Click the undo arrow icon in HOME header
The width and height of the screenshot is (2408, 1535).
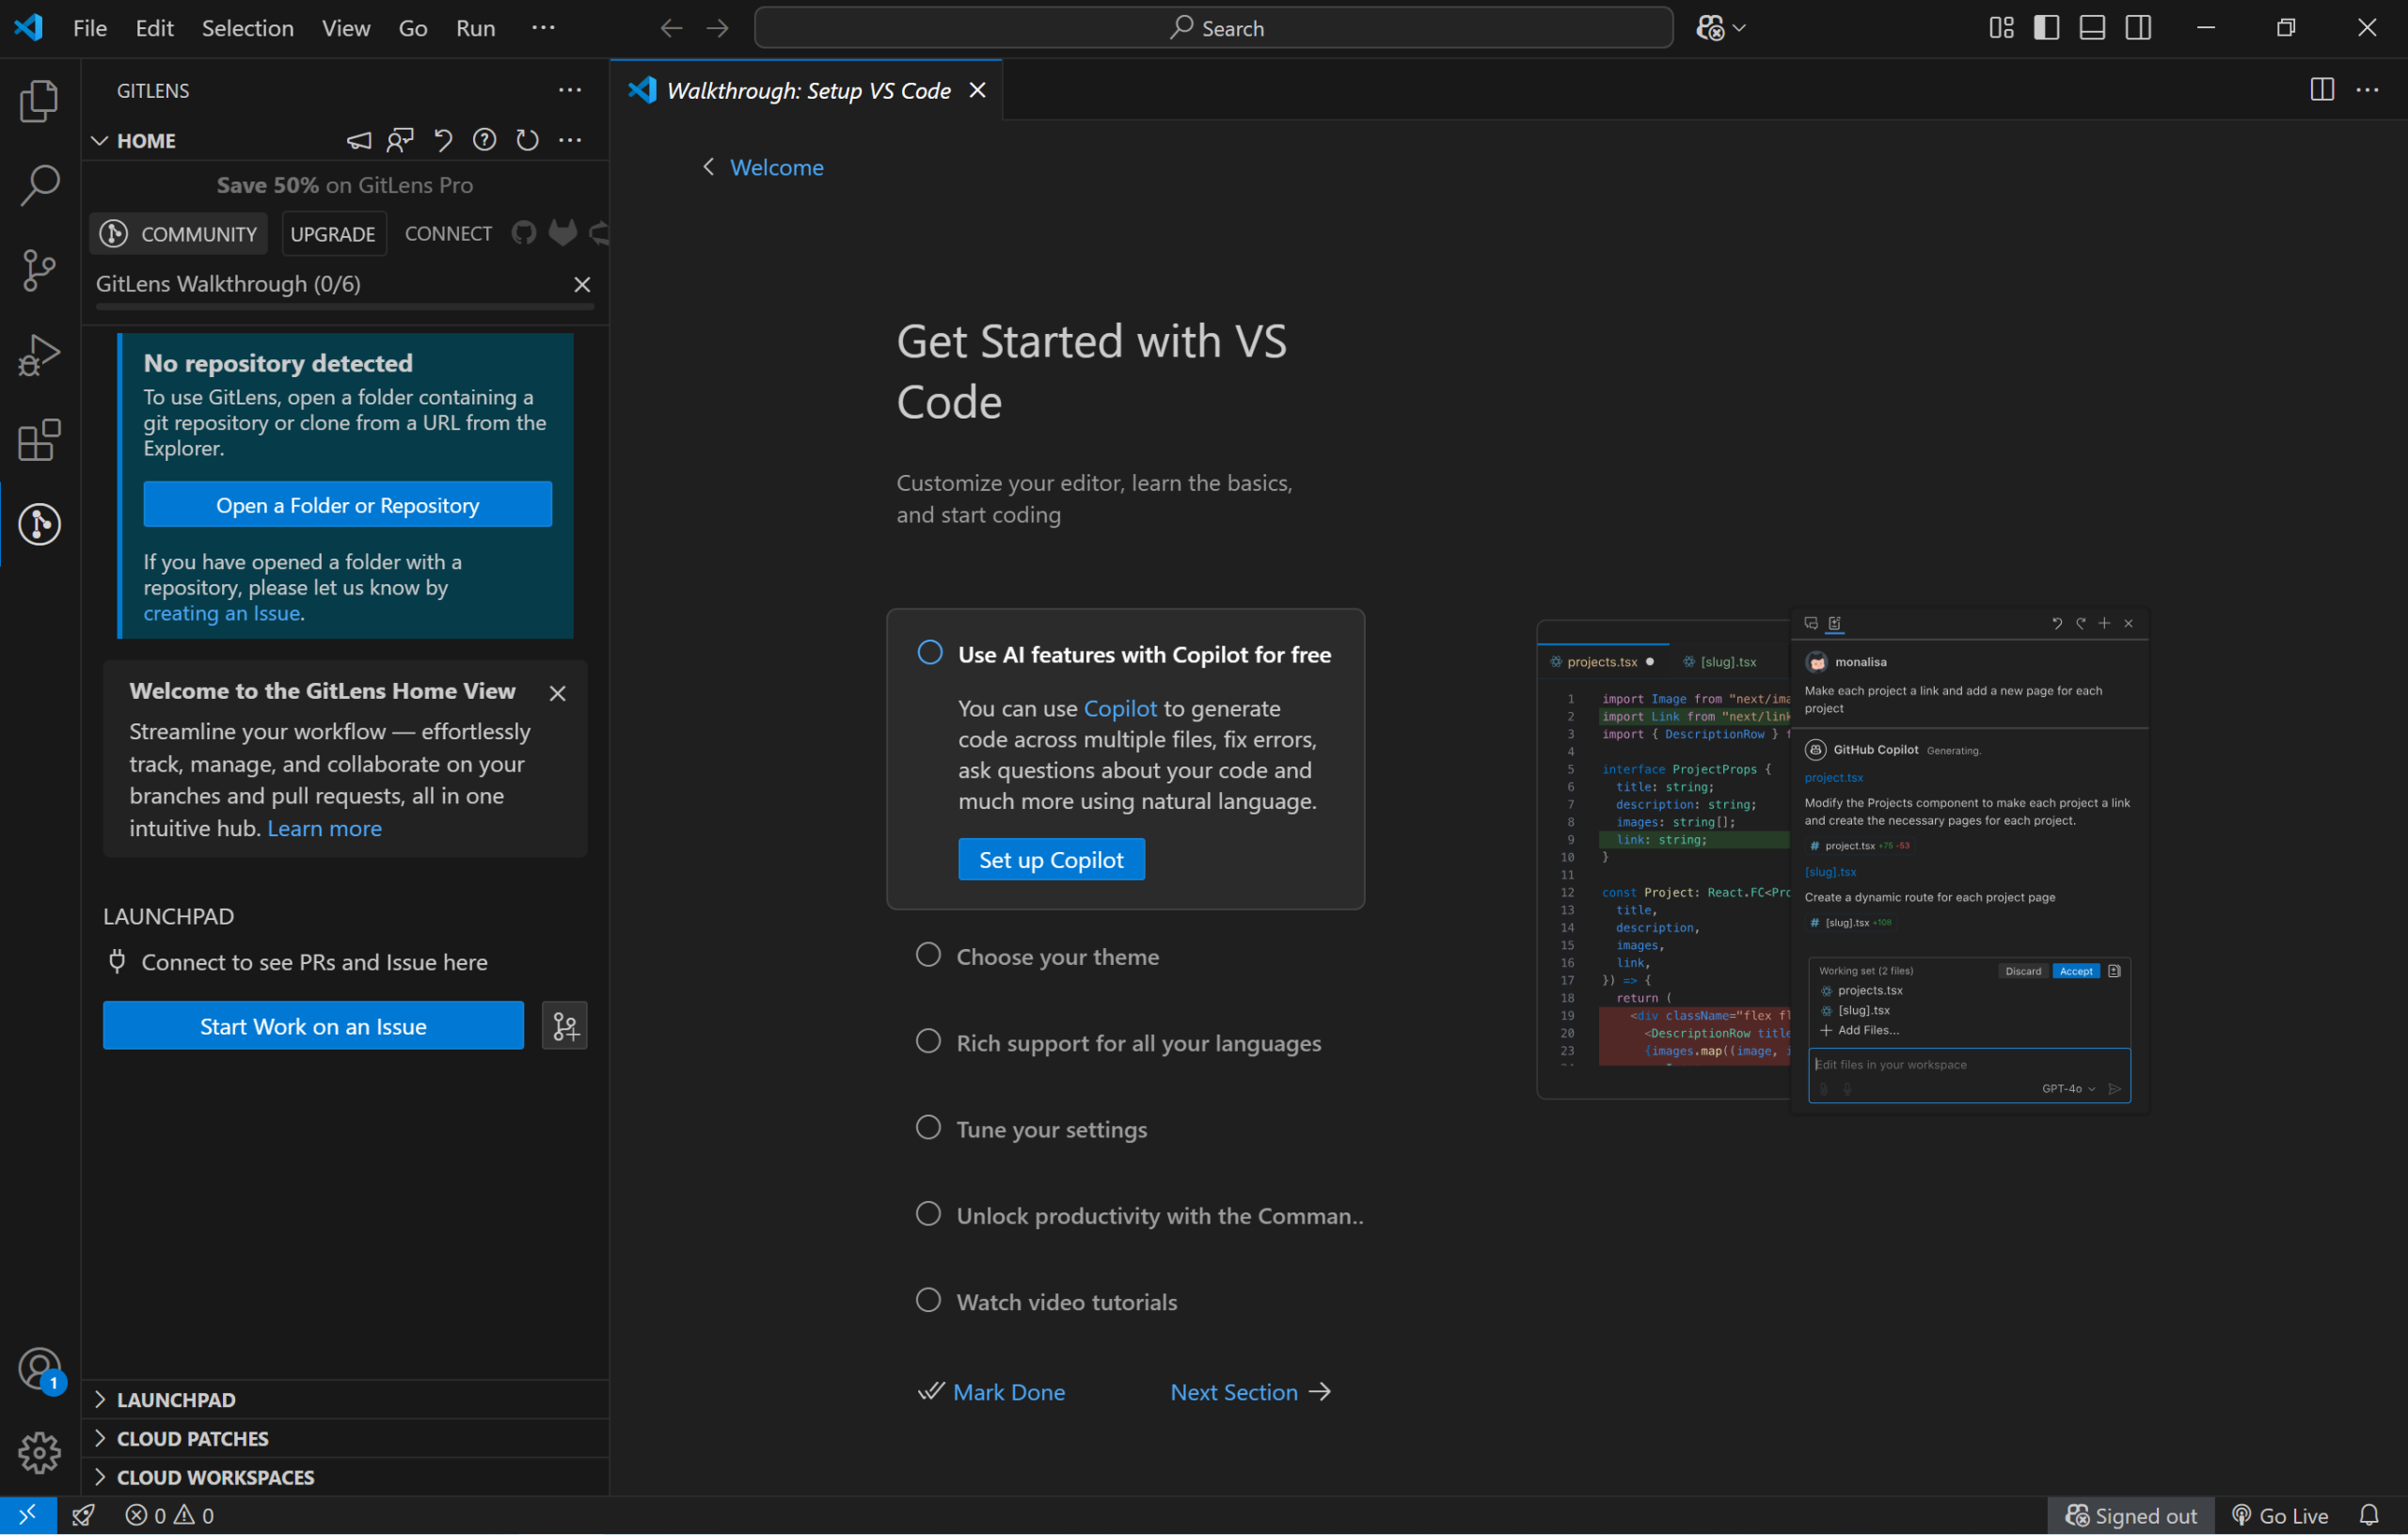coord(443,140)
